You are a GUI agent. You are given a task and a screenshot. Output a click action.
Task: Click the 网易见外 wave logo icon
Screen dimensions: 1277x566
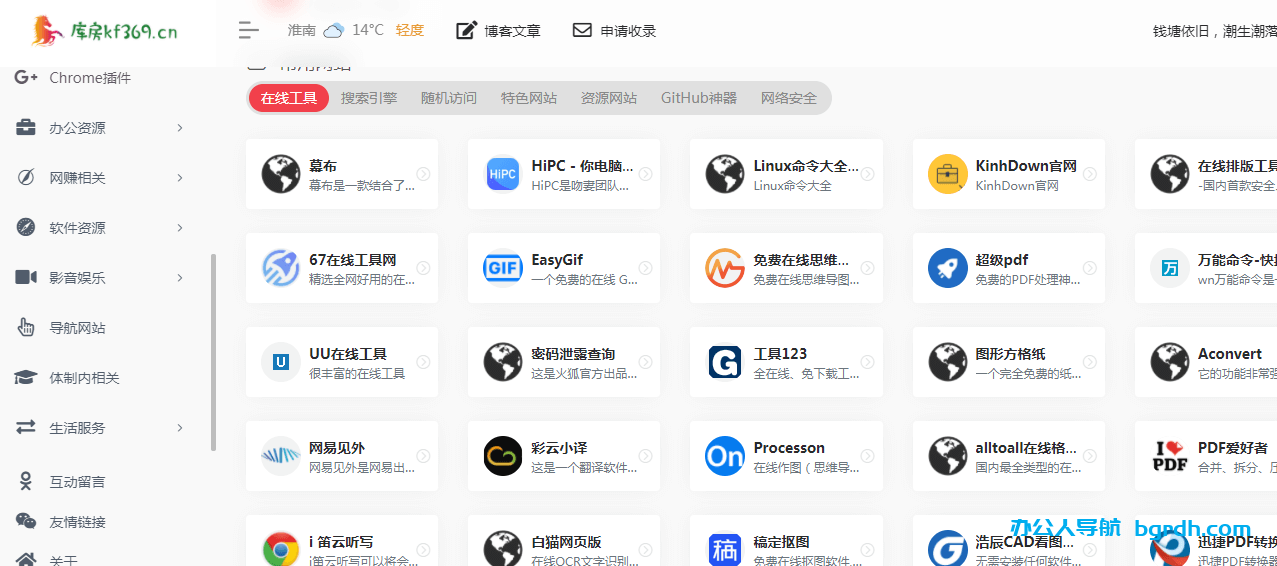point(281,456)
